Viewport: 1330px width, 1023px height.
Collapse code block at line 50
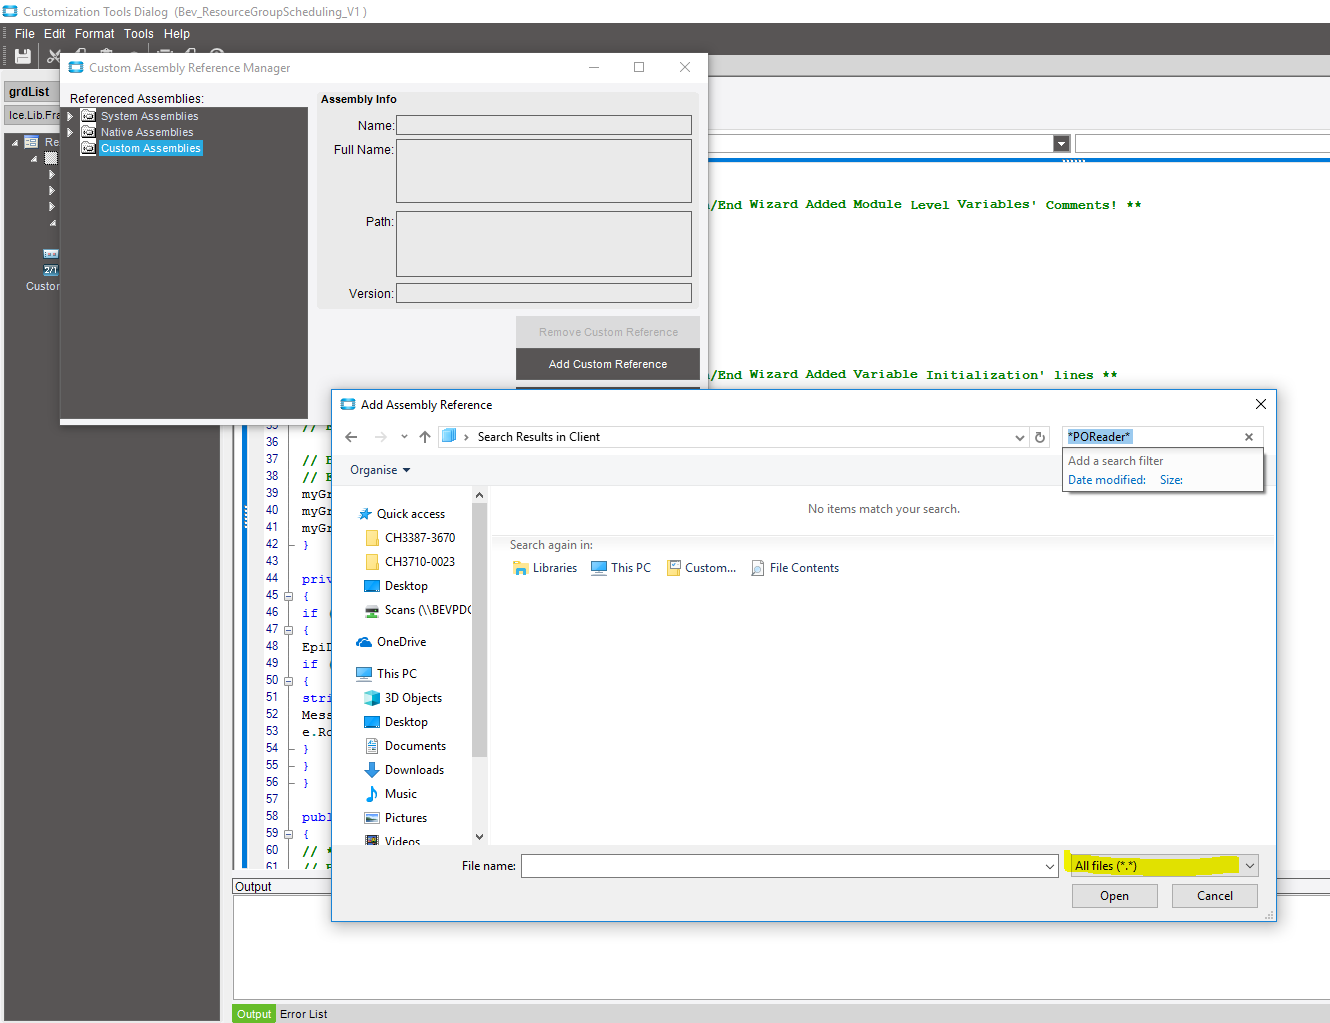tap(288, 681)
